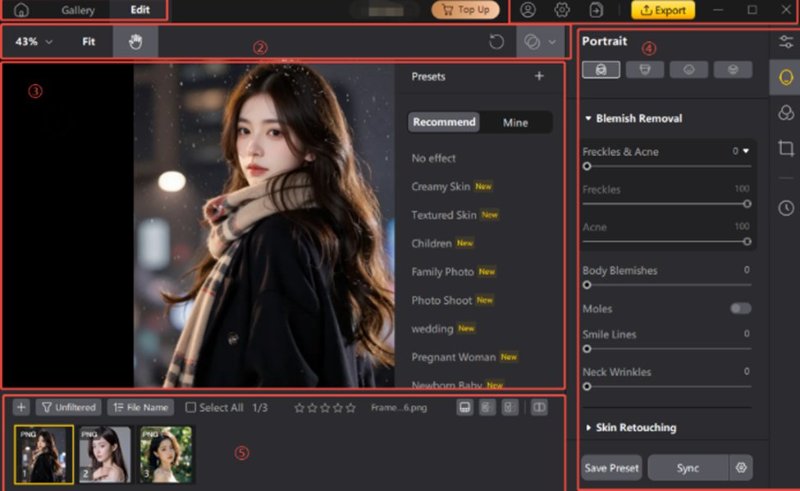Select the third Portrait category icon
Screen dimensions: 800x491
689,69
